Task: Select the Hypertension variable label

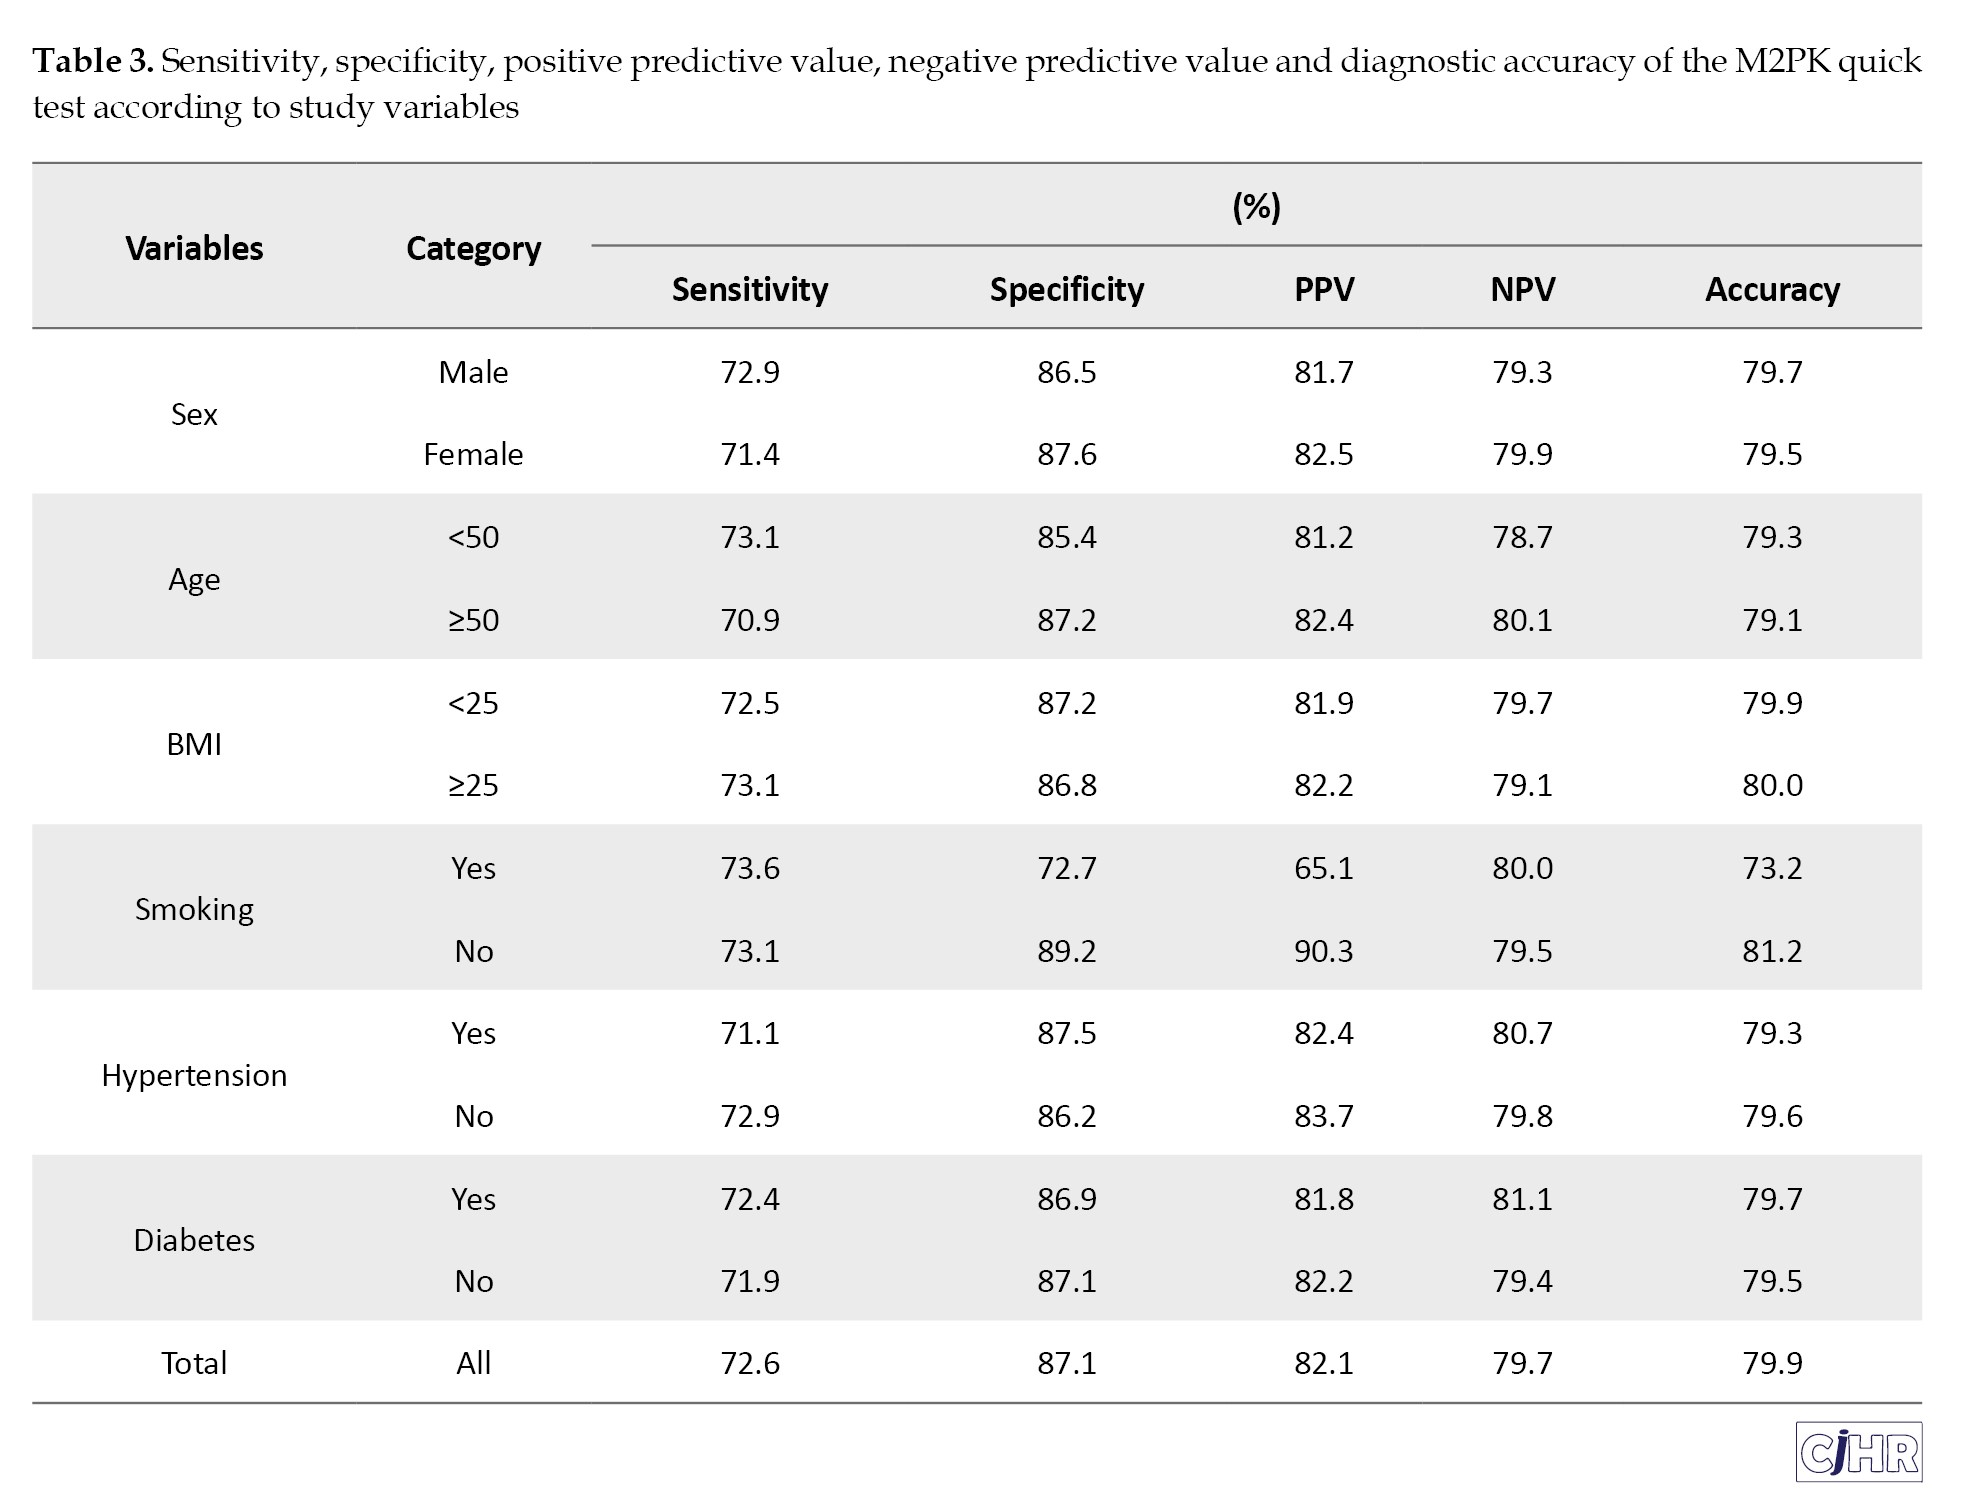Action: [194, 1075]
